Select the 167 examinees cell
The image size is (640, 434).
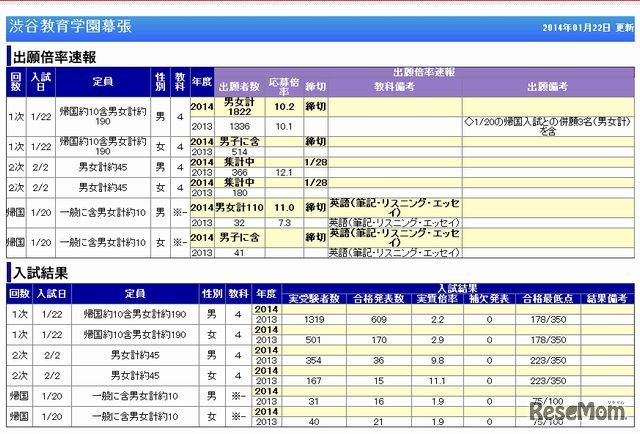point(314,381)
